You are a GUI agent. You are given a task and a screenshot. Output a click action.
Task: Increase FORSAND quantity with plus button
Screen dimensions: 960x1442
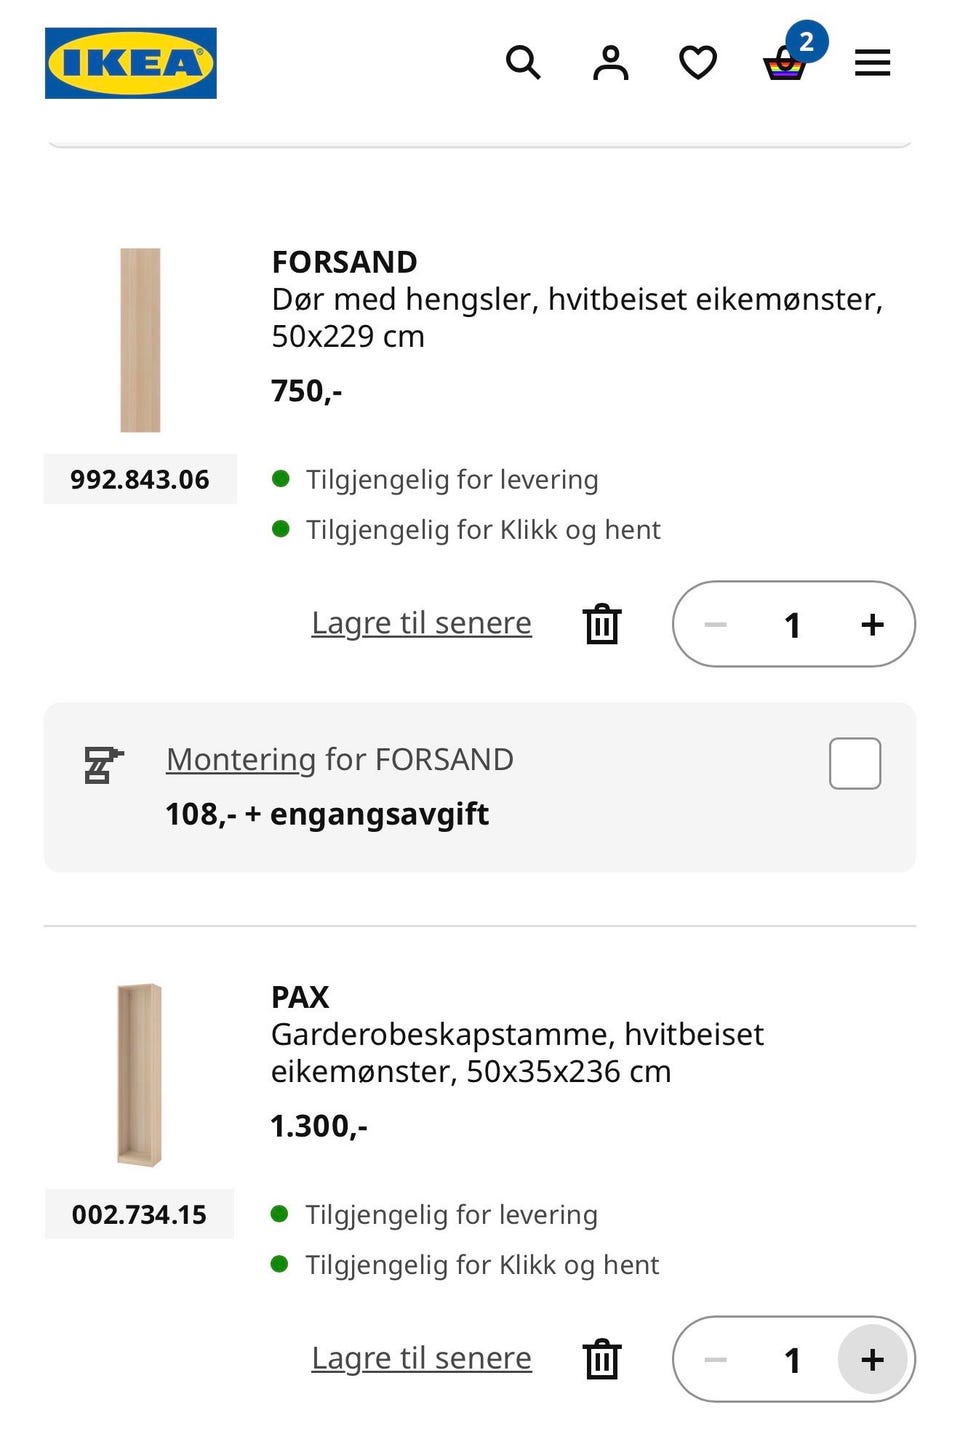pyautogui.click(x=872, y=624)
